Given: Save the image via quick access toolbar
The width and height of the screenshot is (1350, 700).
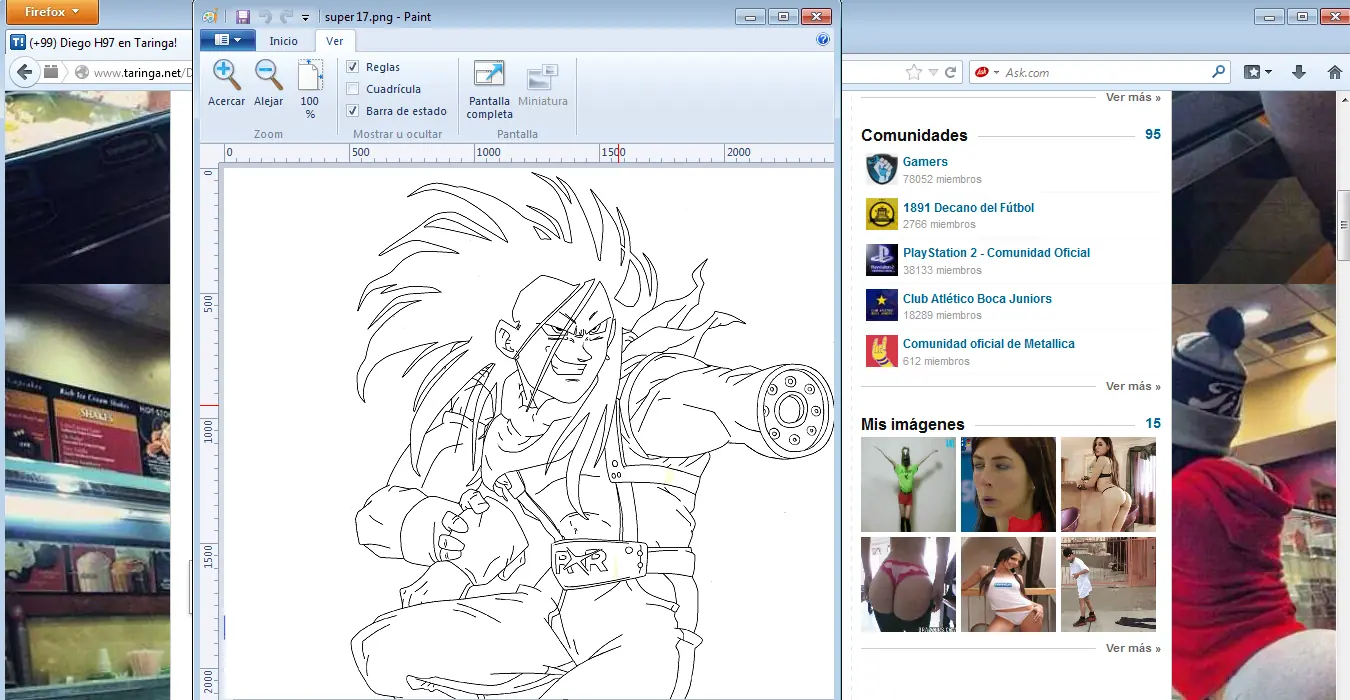Looking at the screenshot, I should (x=242, y=16).
